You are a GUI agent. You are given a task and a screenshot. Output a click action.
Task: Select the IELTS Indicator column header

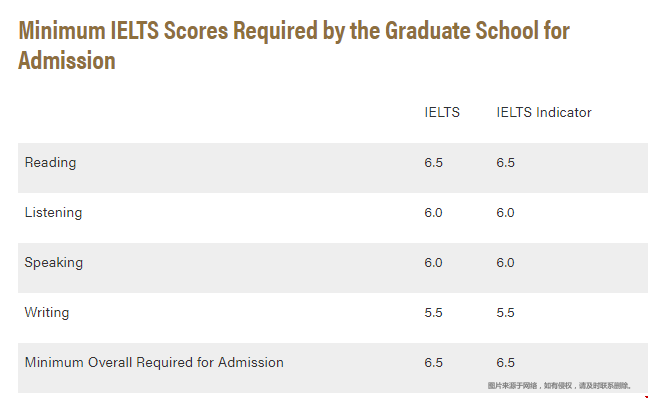544,112
